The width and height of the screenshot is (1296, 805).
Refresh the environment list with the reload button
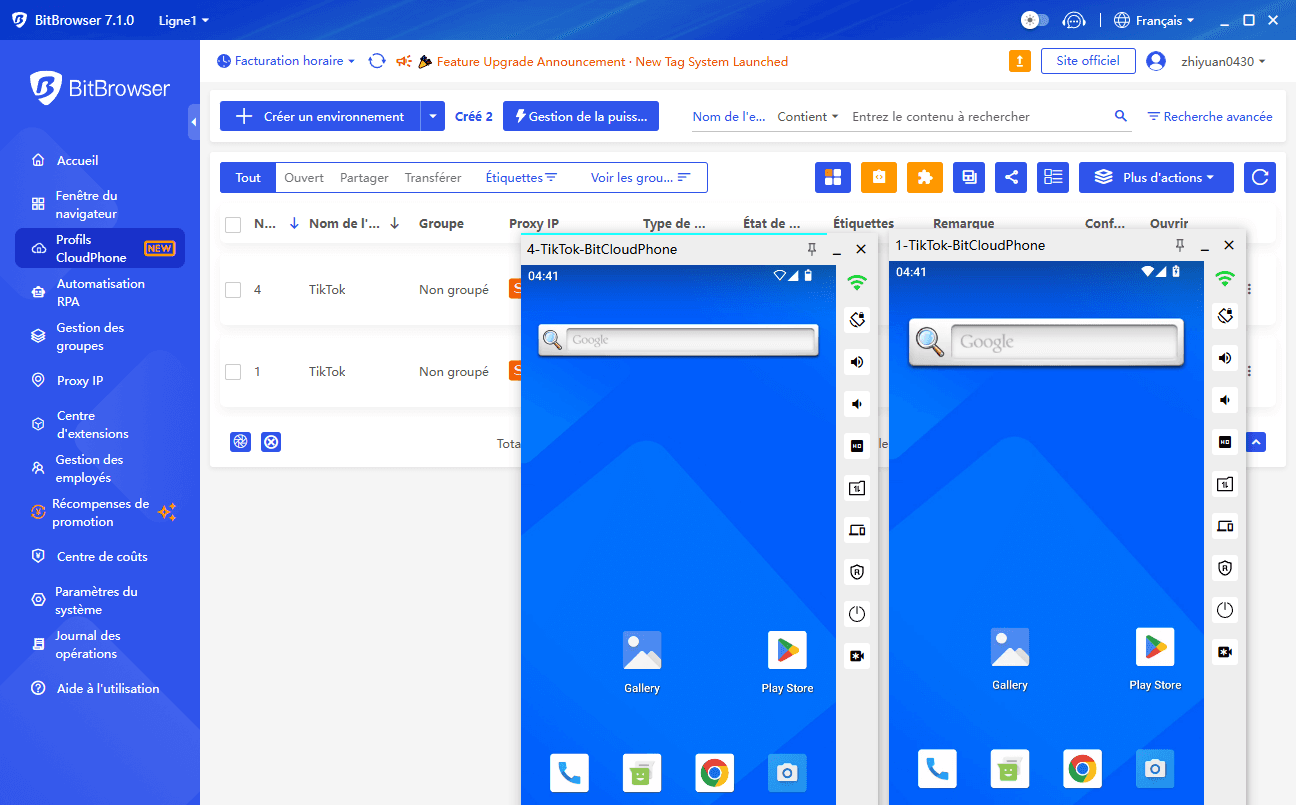1260,177
